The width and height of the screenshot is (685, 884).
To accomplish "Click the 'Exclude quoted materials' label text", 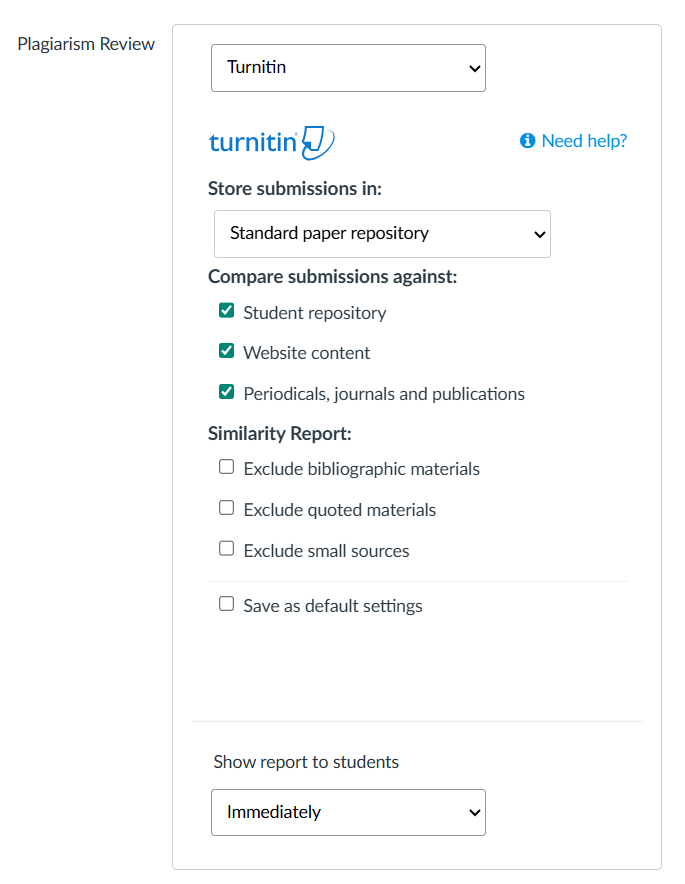I will 340,510.
